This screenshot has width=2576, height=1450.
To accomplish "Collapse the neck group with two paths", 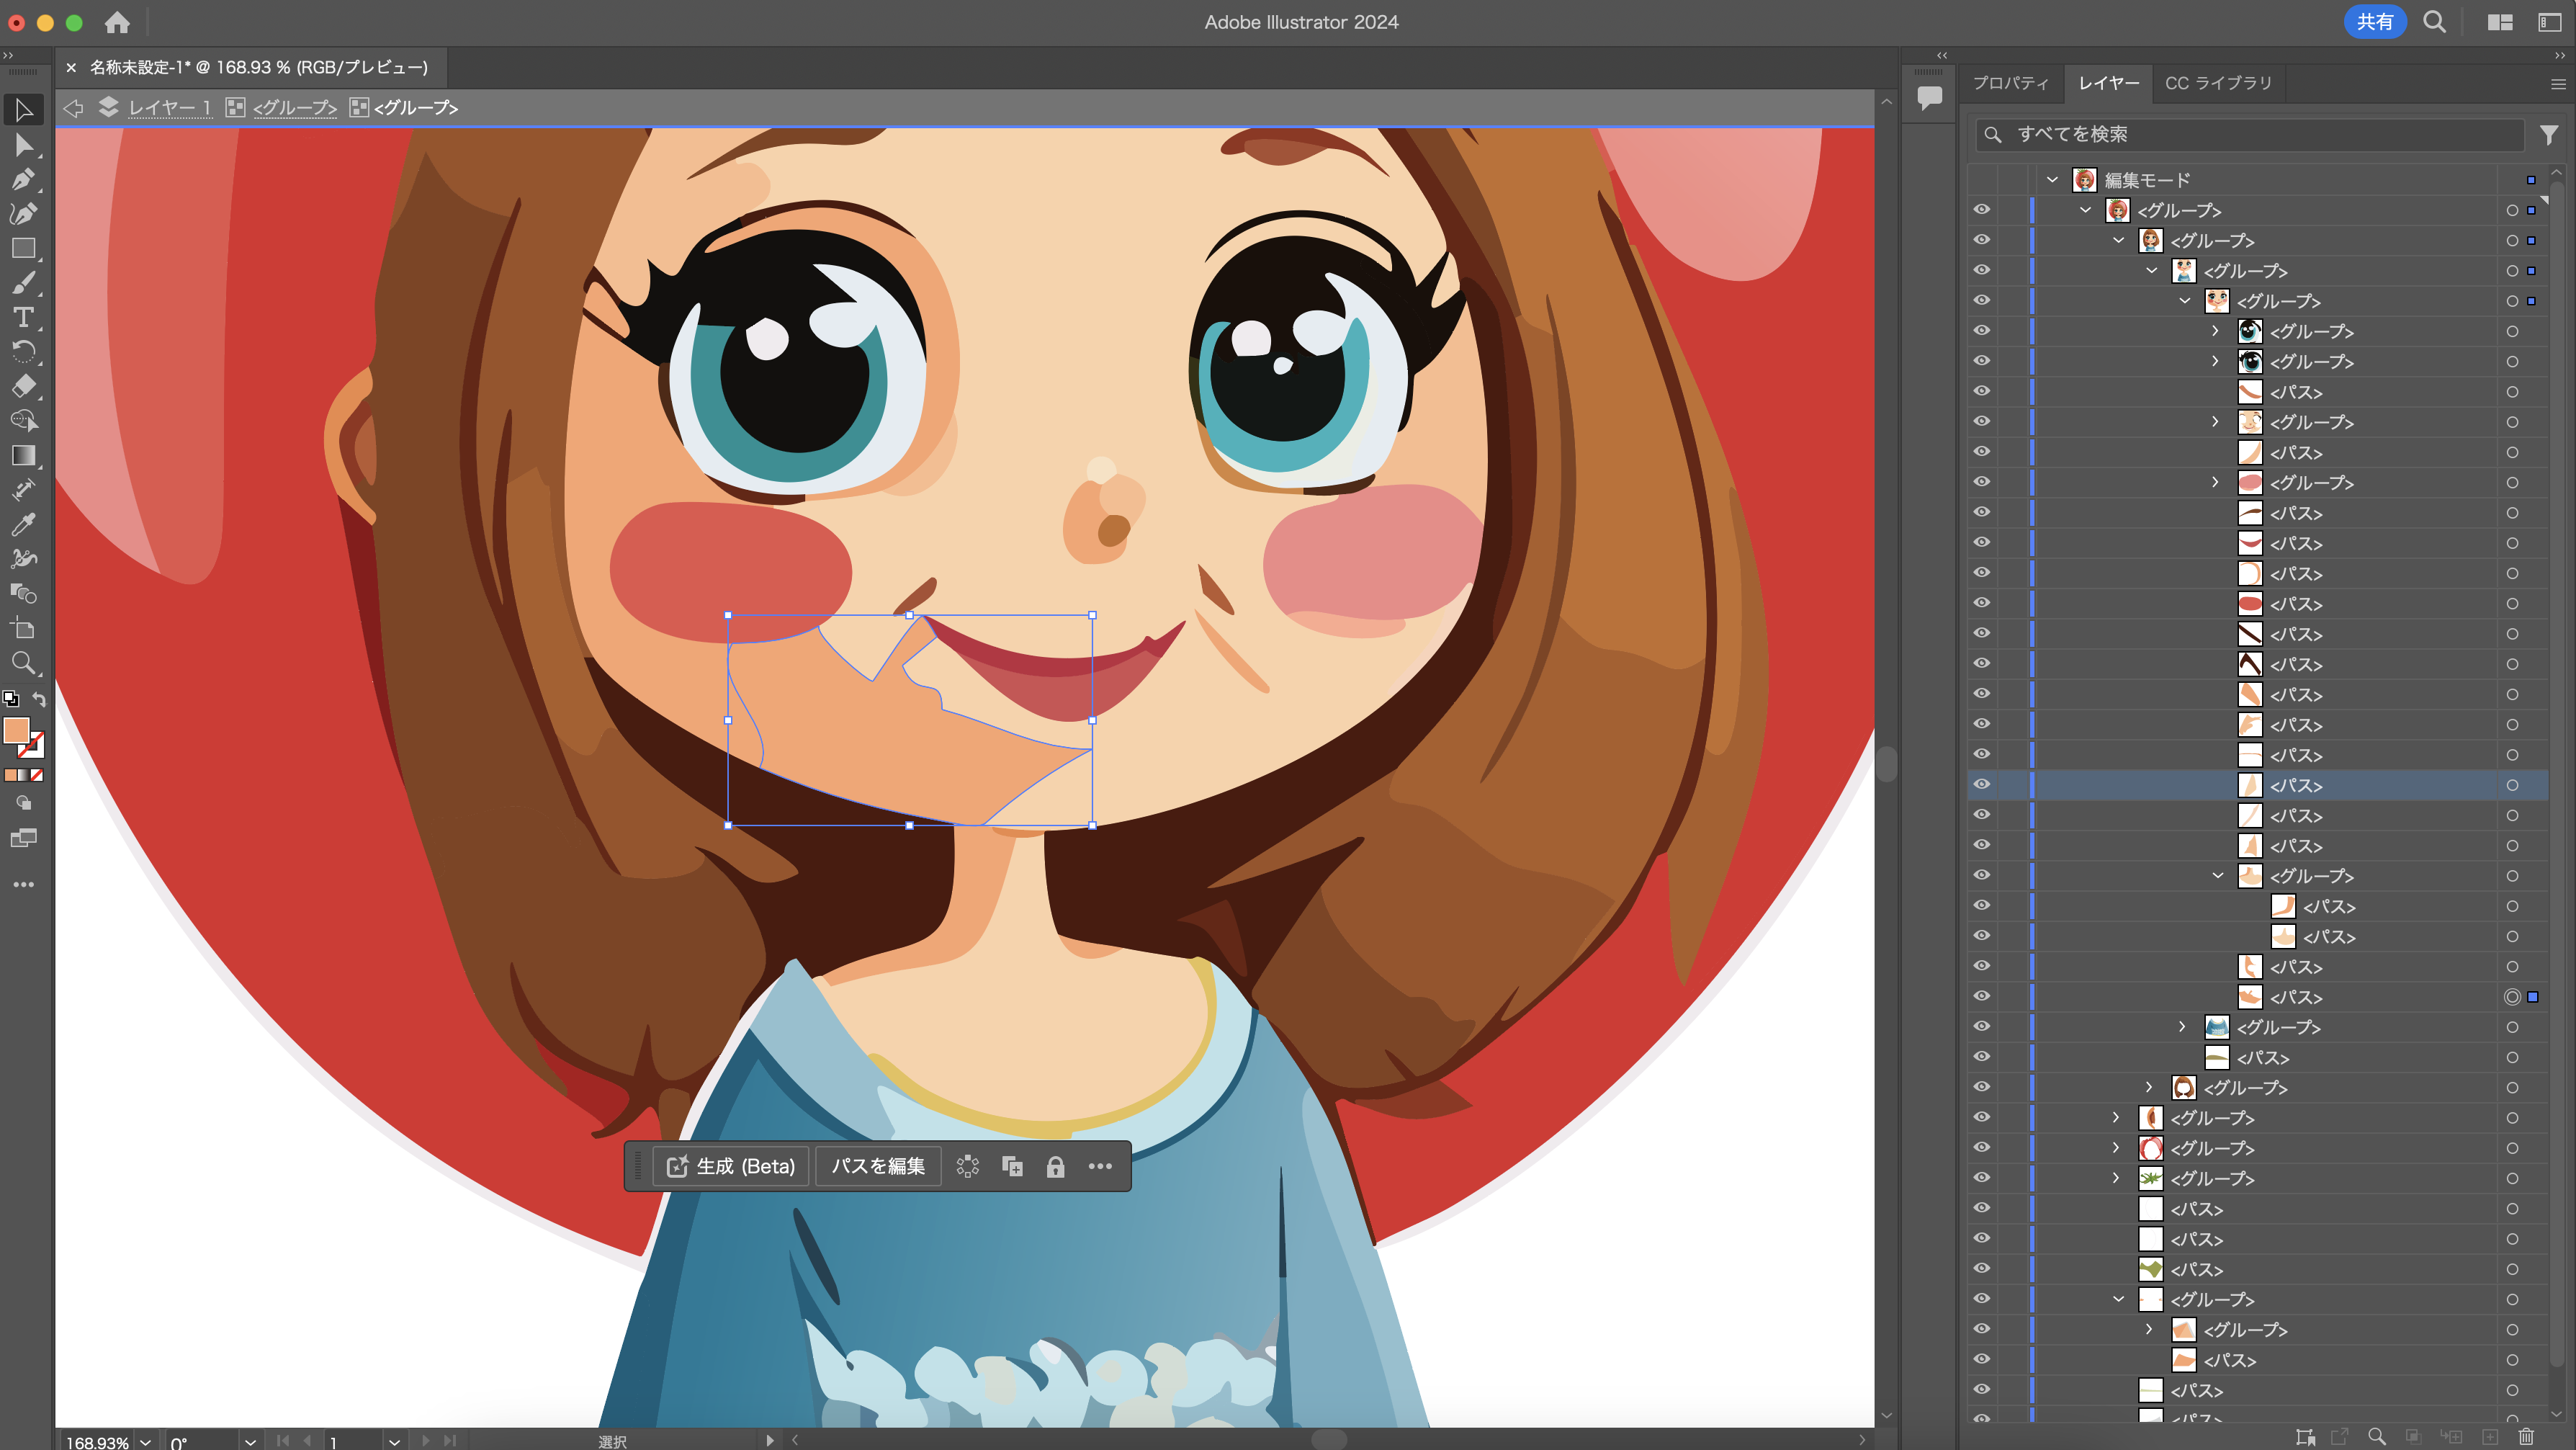I will [2217, 876].
